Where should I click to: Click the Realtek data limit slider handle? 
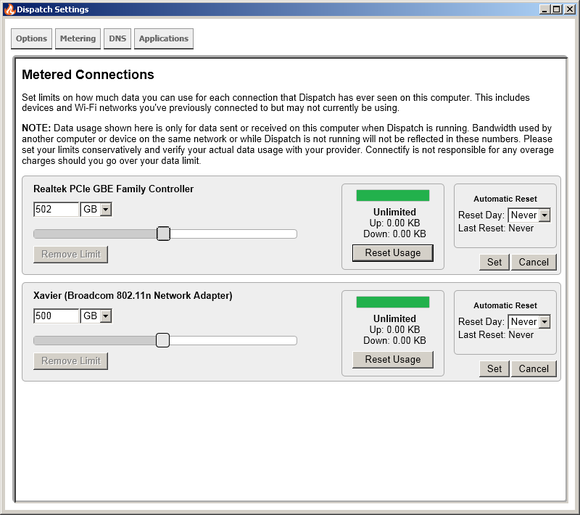163,234
